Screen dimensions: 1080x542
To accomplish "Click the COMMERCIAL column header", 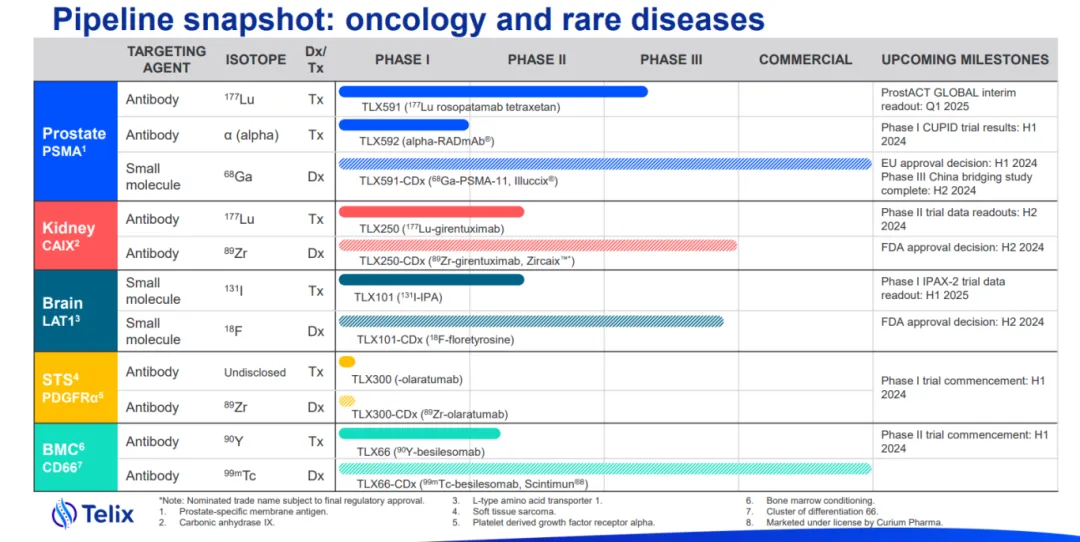I will click(805, 60).
